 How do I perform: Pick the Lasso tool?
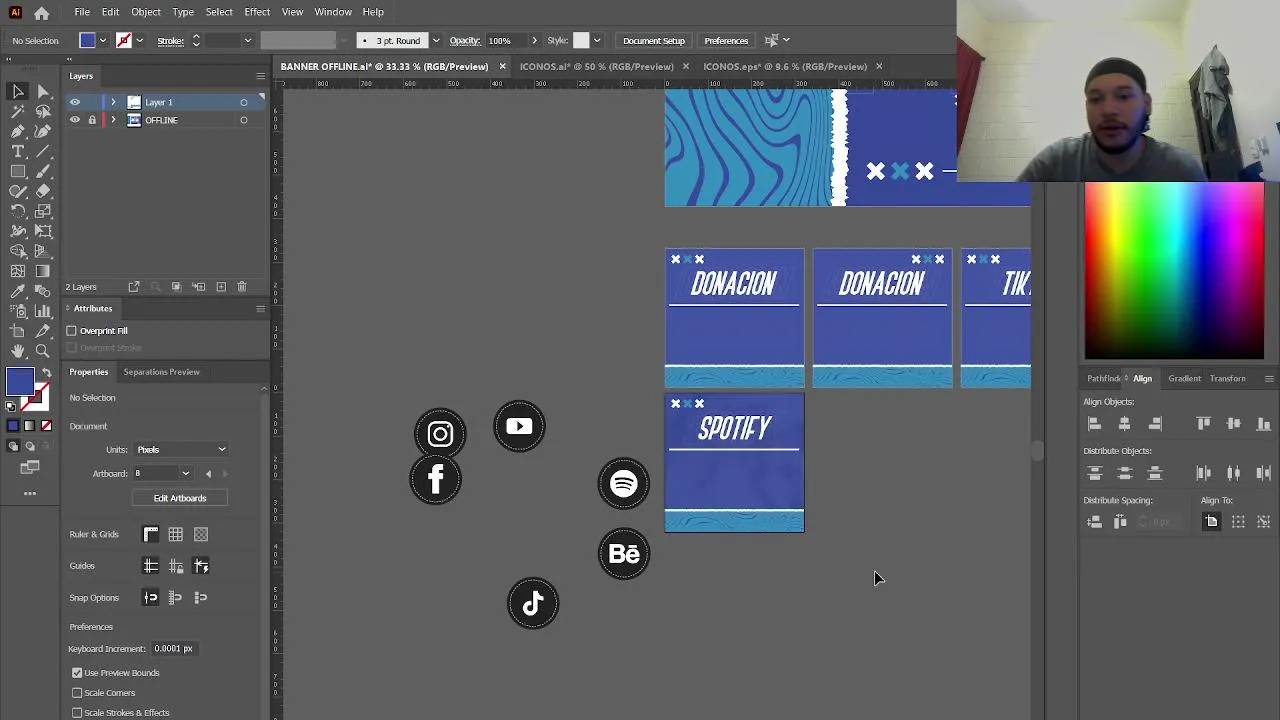pos(43,111)
